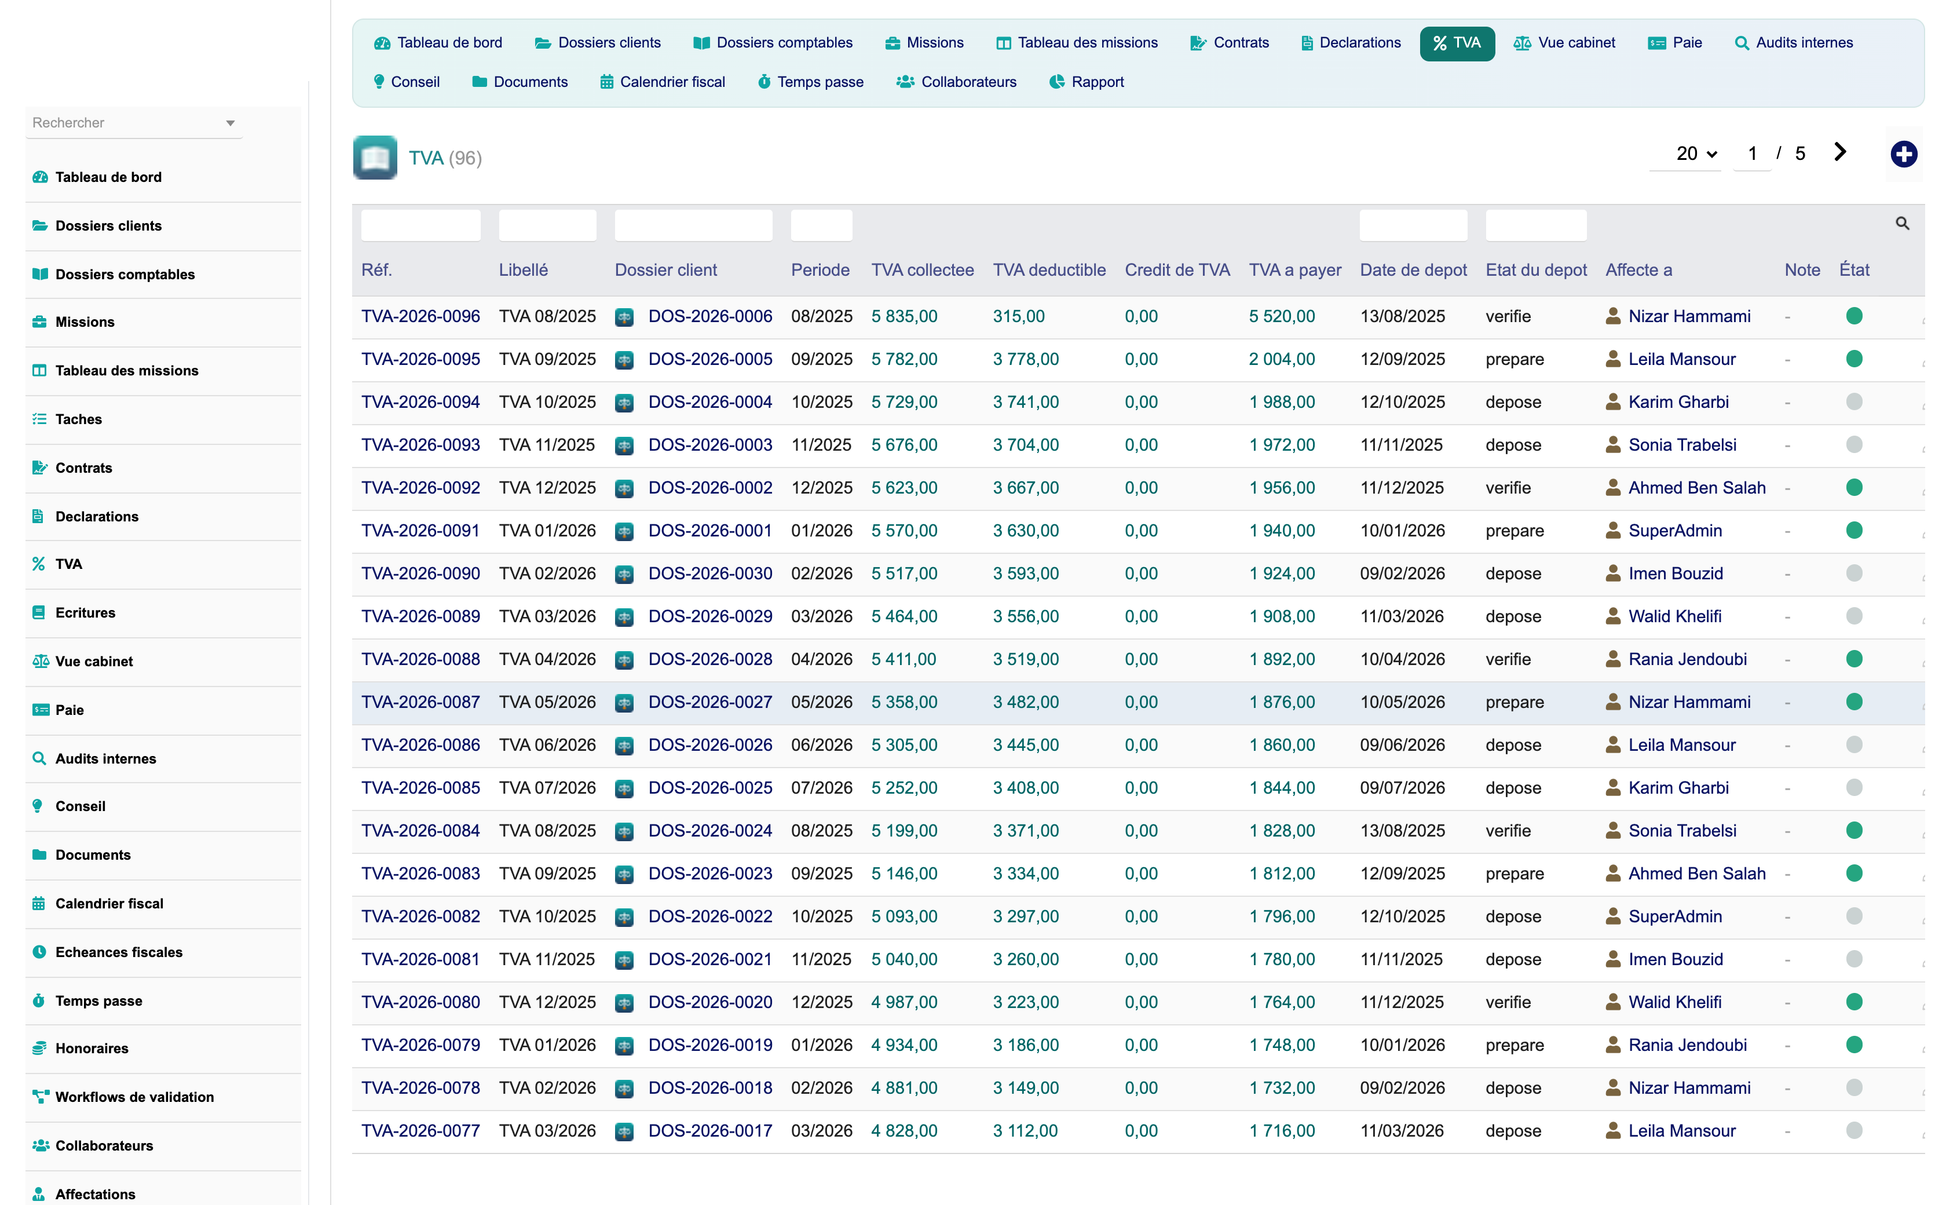Open Temps passe in the top navigation

pos(810,82)
